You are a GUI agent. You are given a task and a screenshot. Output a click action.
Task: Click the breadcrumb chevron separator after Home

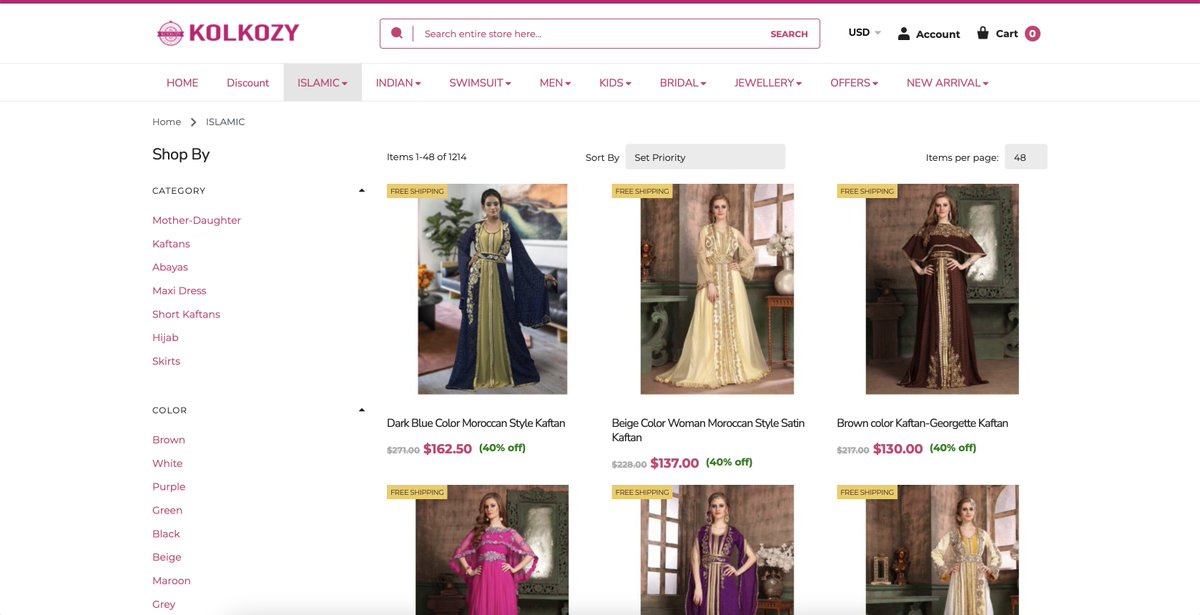tap(193, 122)
